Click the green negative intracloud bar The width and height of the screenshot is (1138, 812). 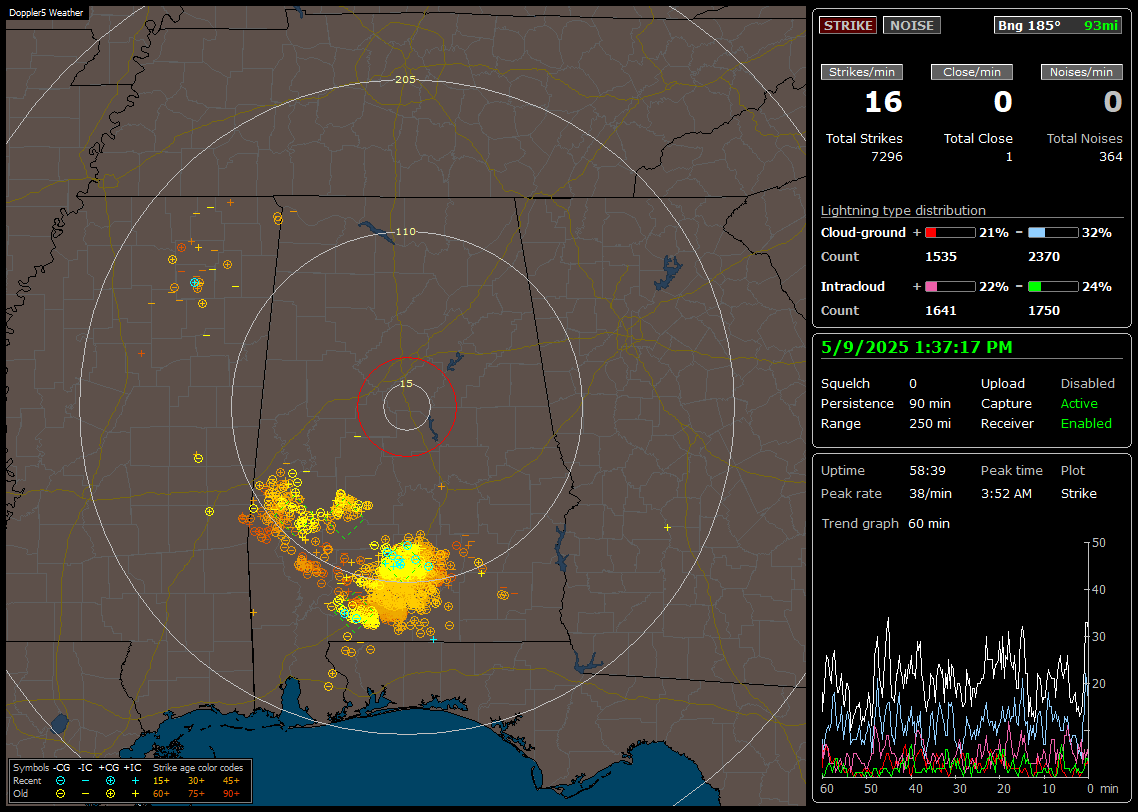pos(1053,287)
